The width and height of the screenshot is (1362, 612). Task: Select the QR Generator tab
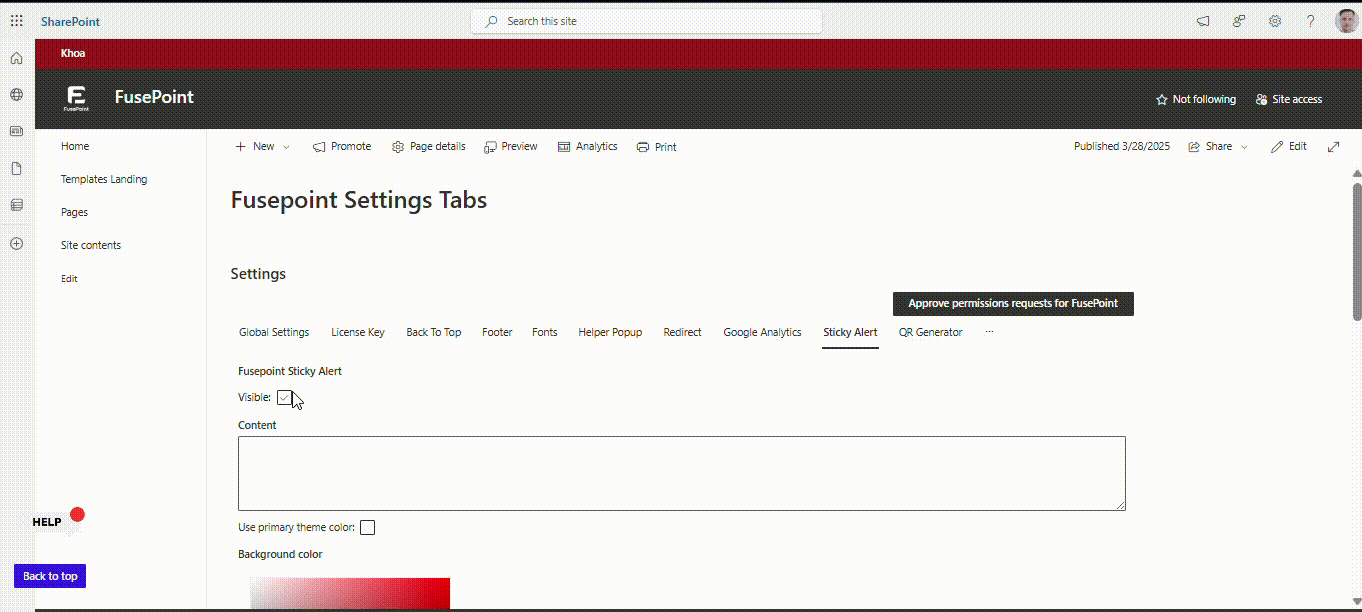(x=930, y=332)
